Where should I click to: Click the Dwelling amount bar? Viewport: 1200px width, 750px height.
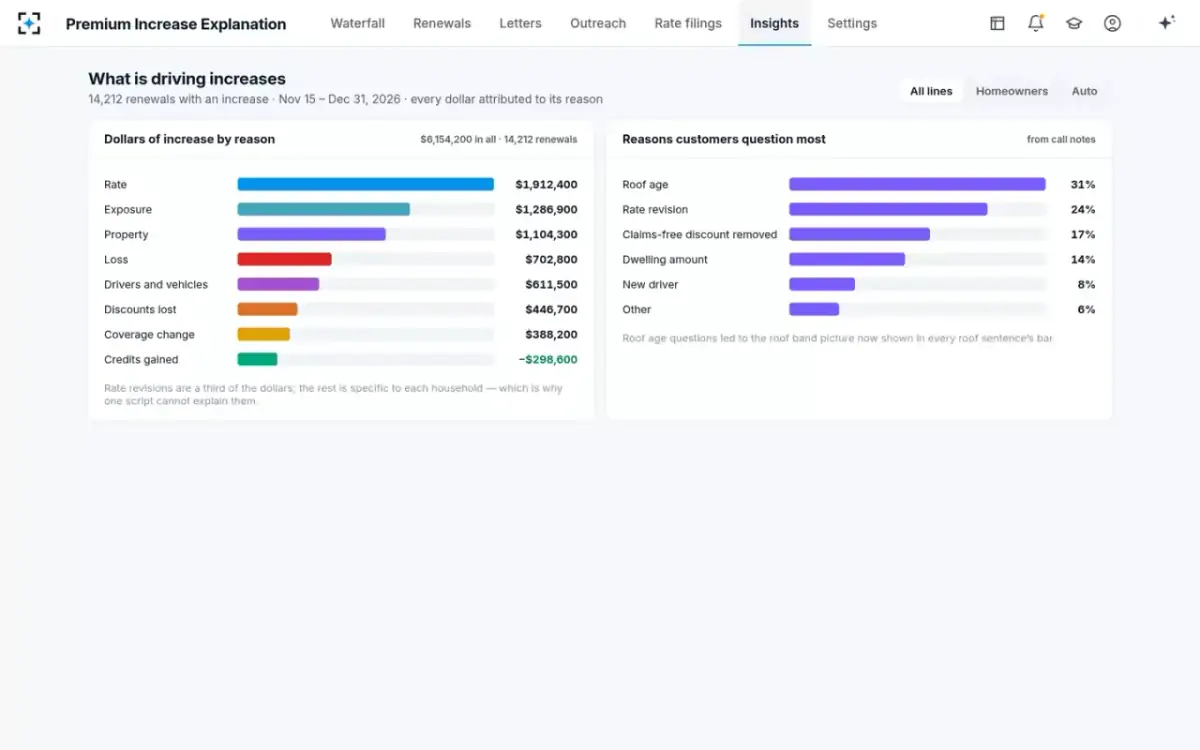tap(847, 259)
